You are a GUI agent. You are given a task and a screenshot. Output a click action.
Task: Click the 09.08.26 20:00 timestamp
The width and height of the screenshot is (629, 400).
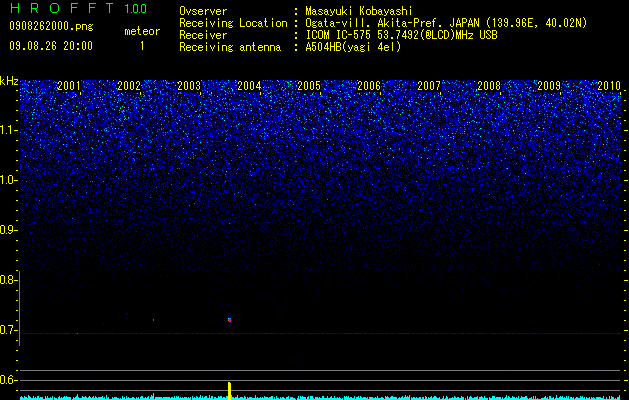pos(51,46)
